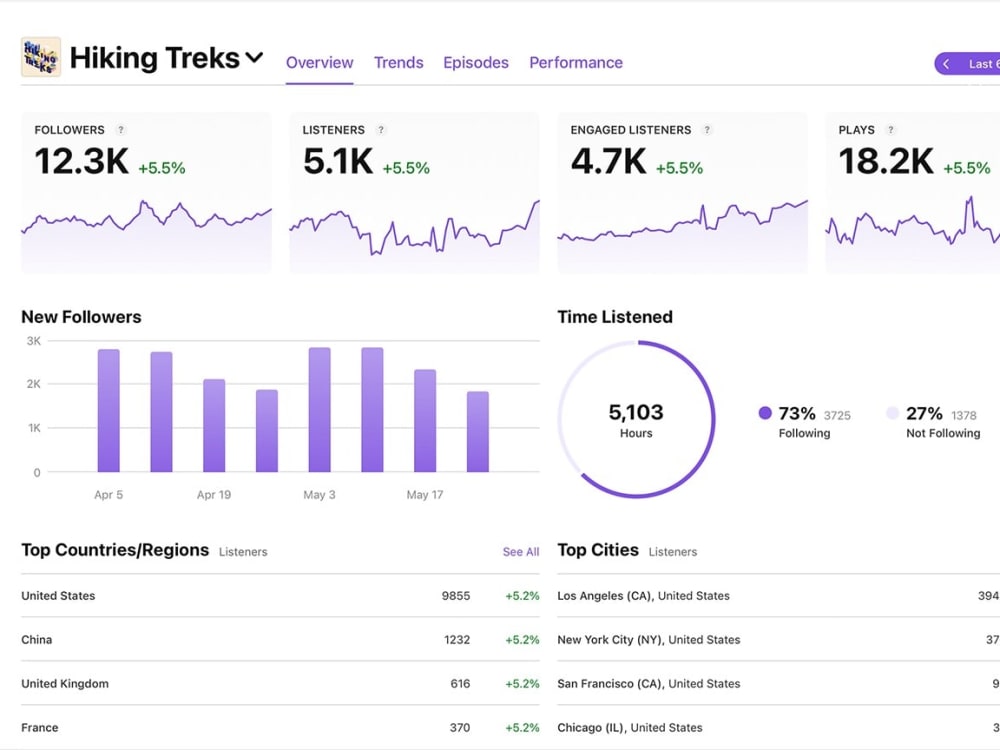The height and width of the screenshot is (750, 1000).
Task: Open the Followers help question mark
Action: 121,129
